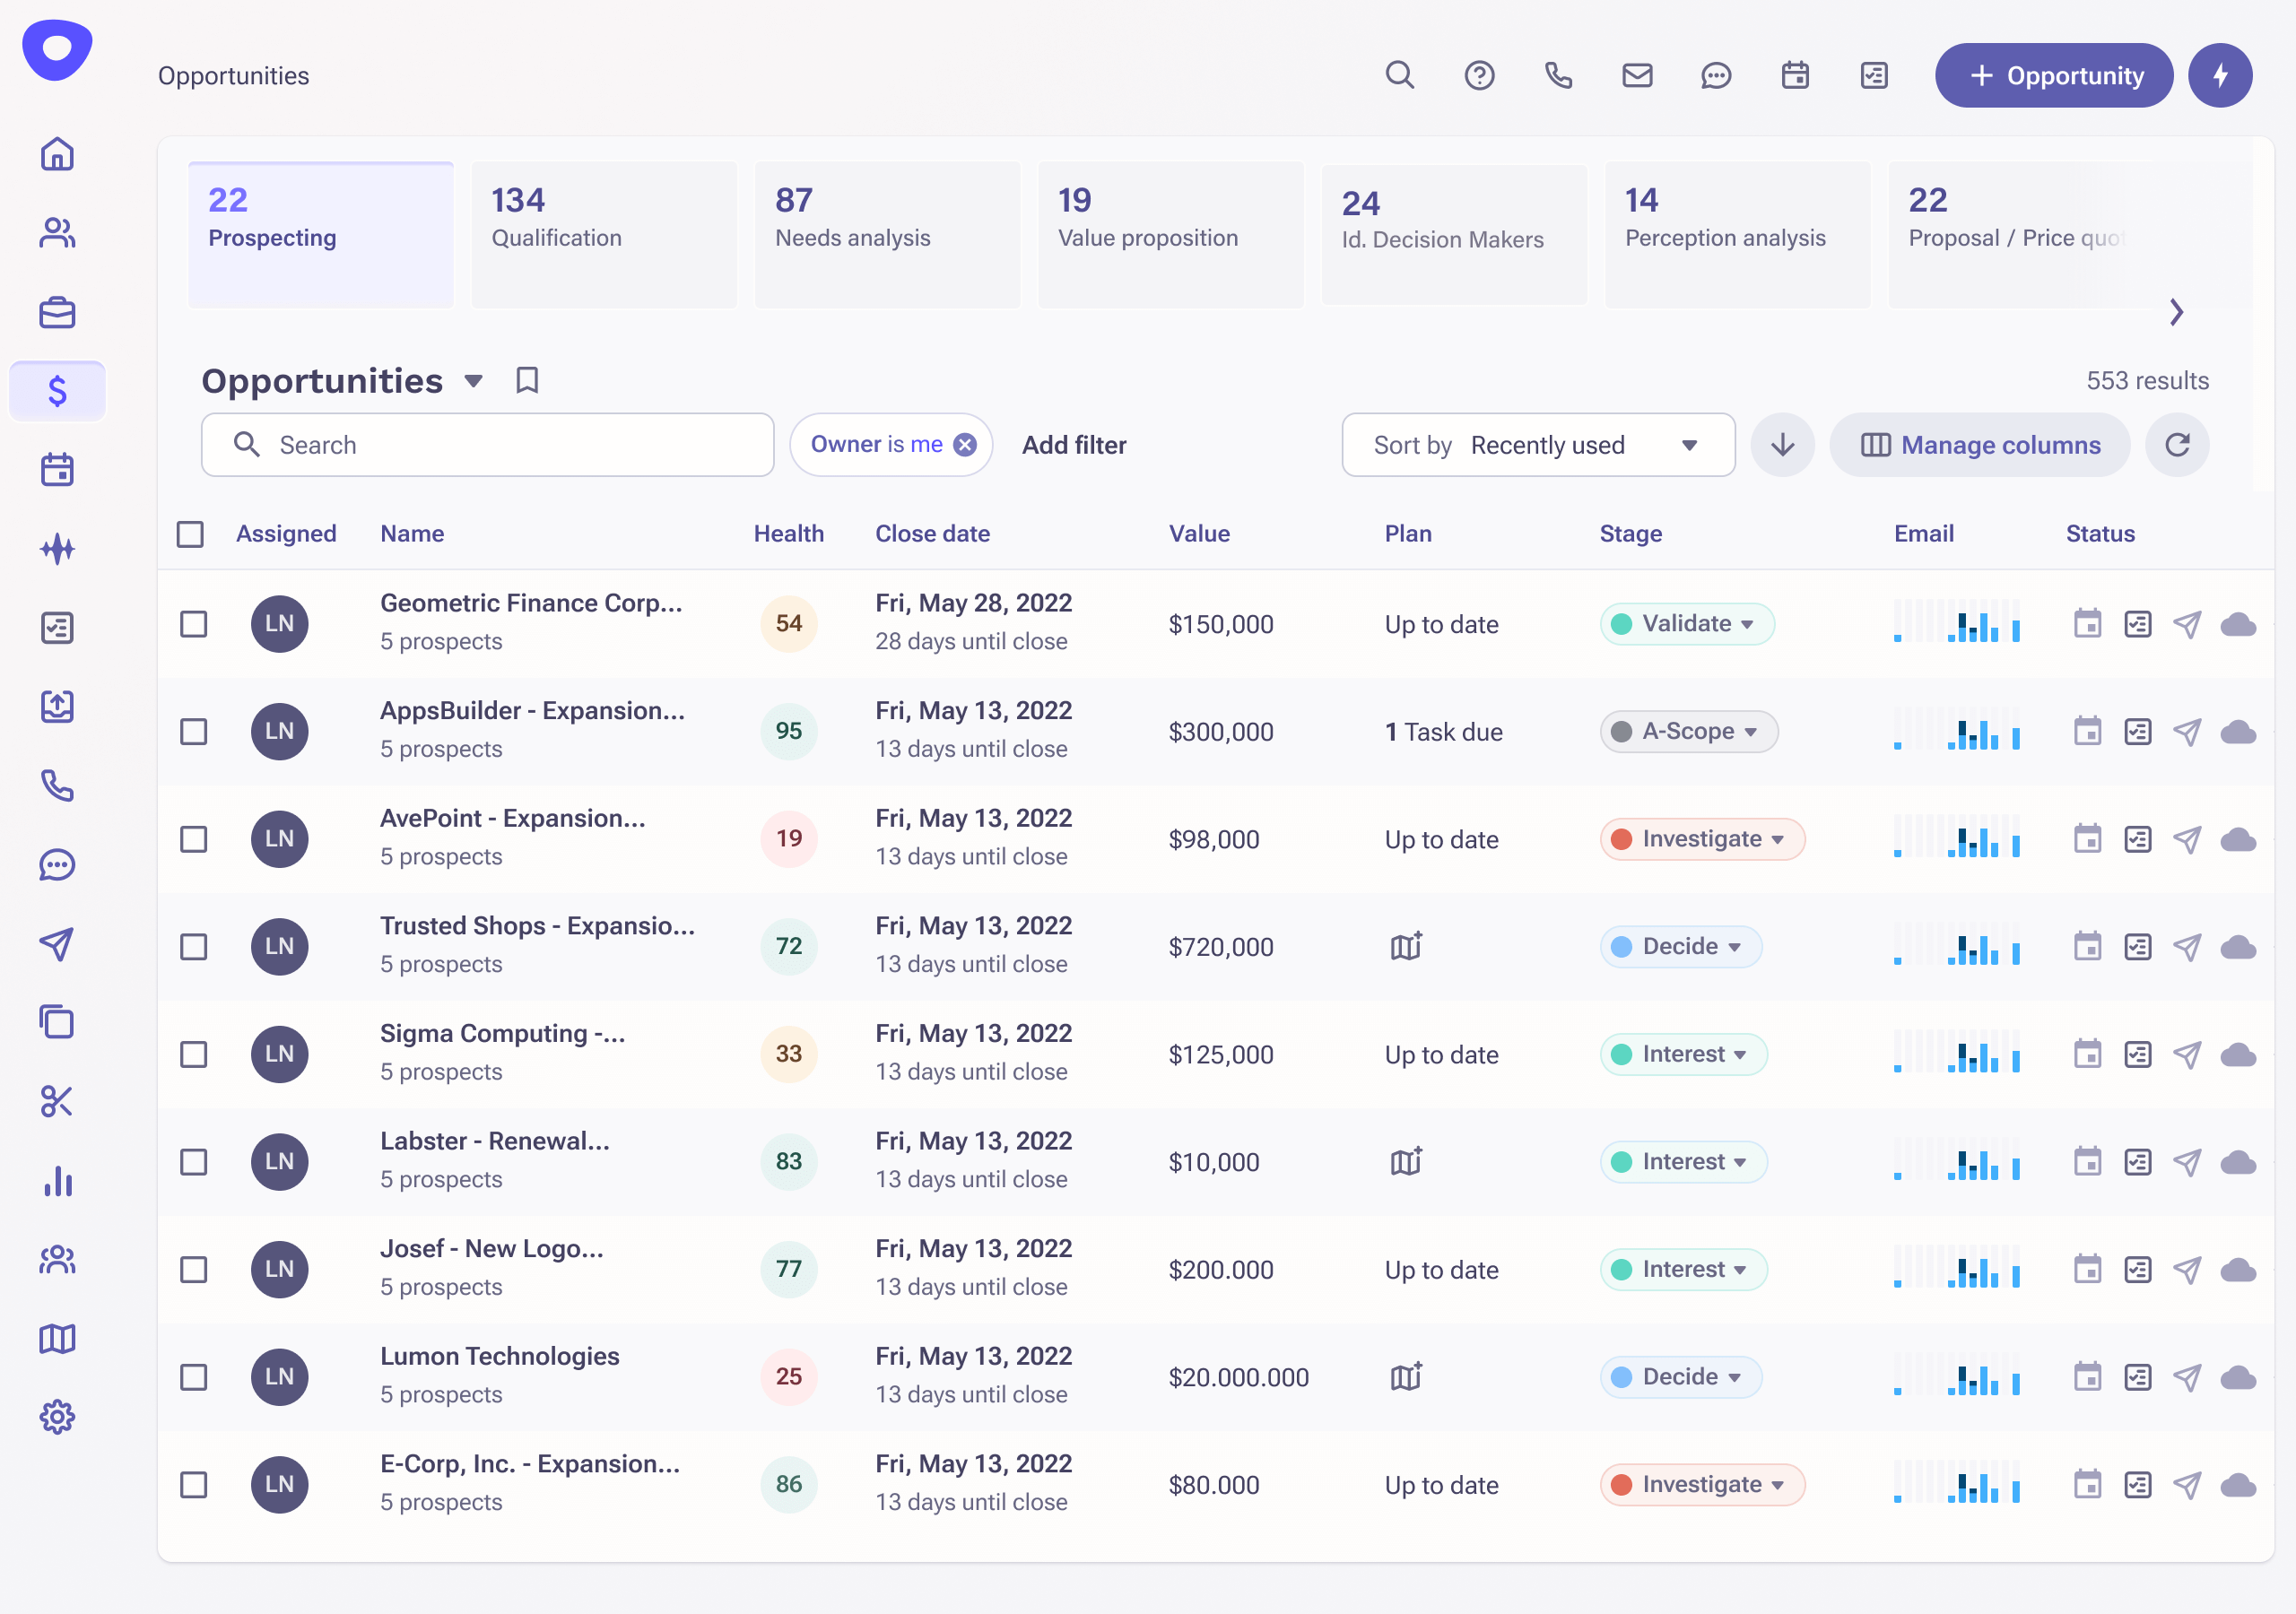Select the dollar Opportunities icon in the sidebar

click(x=57, y=390)
